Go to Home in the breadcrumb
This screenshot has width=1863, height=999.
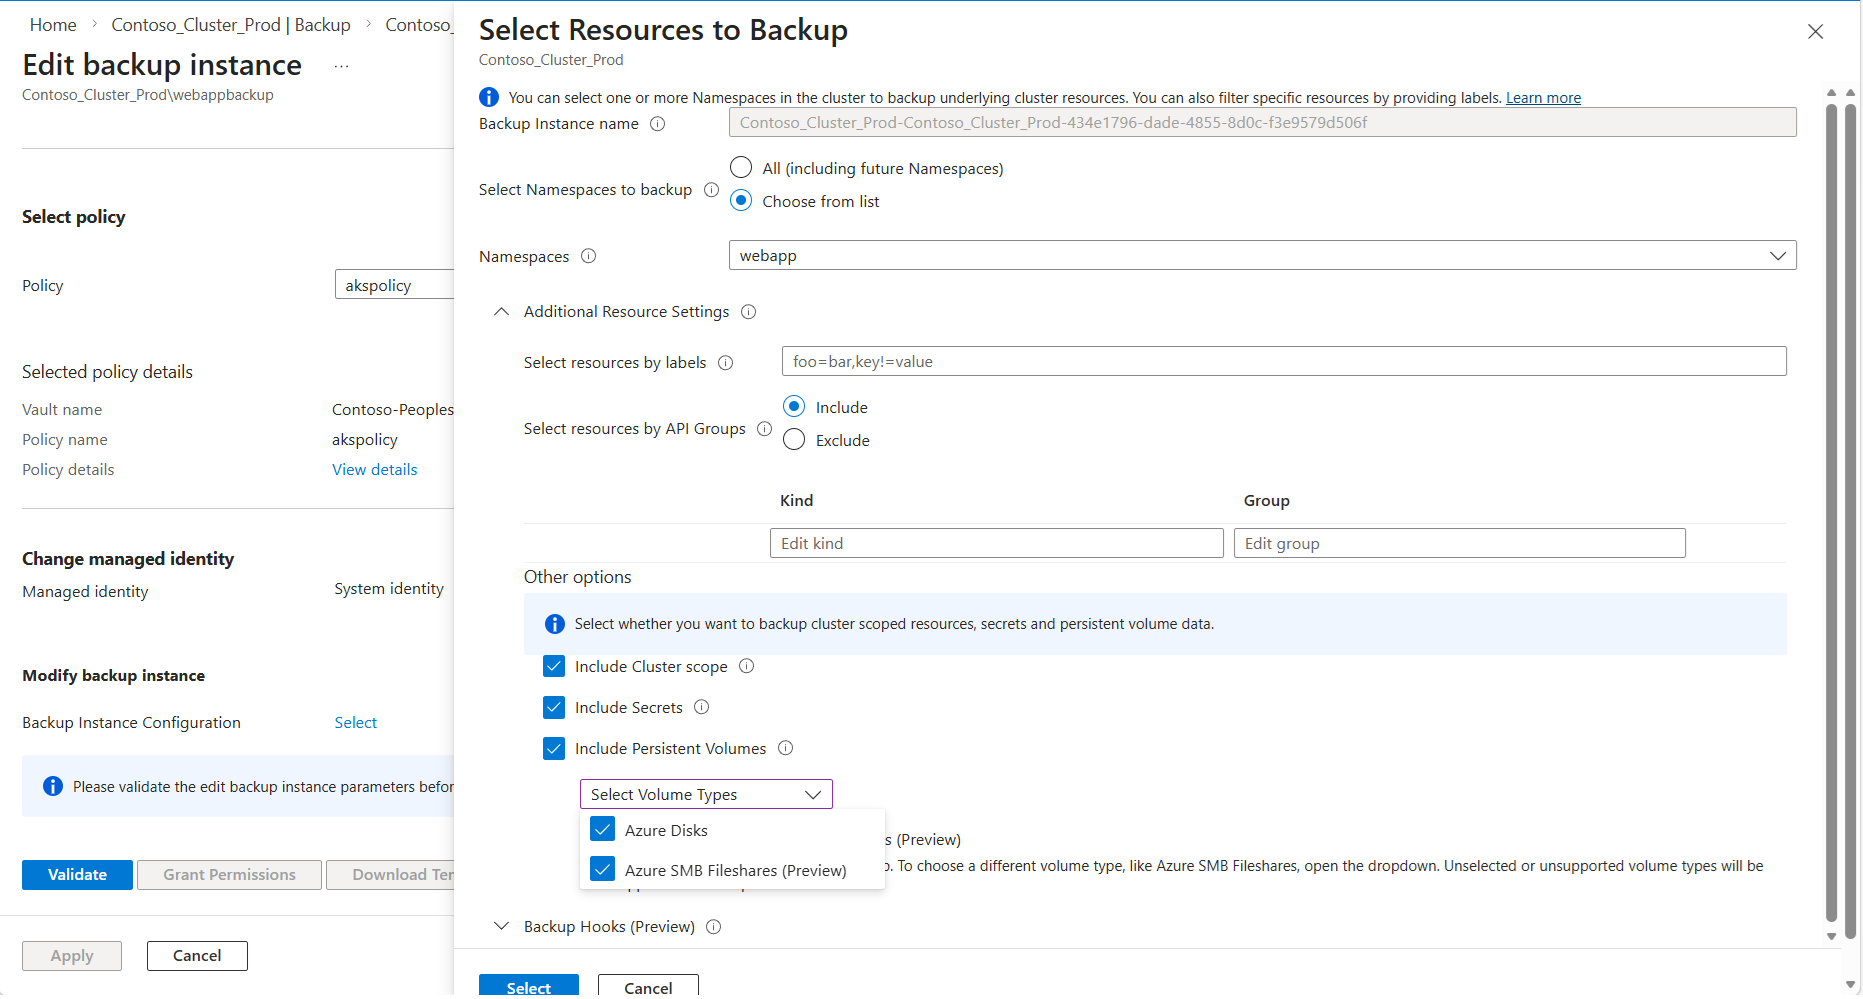[53, 25]
